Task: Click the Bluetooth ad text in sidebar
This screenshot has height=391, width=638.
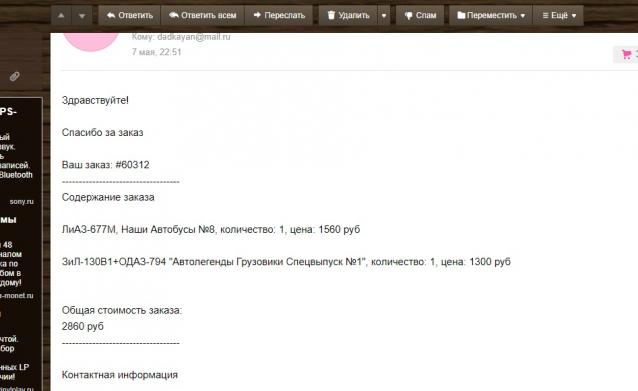Action: 16,175
